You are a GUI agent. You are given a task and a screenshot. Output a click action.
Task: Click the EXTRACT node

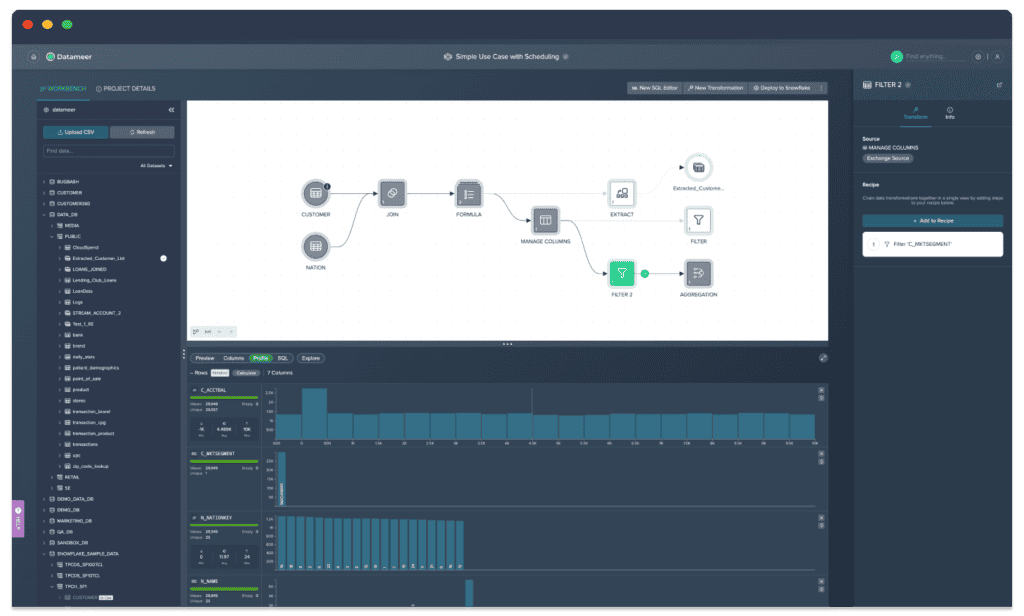tap(622, 193)
